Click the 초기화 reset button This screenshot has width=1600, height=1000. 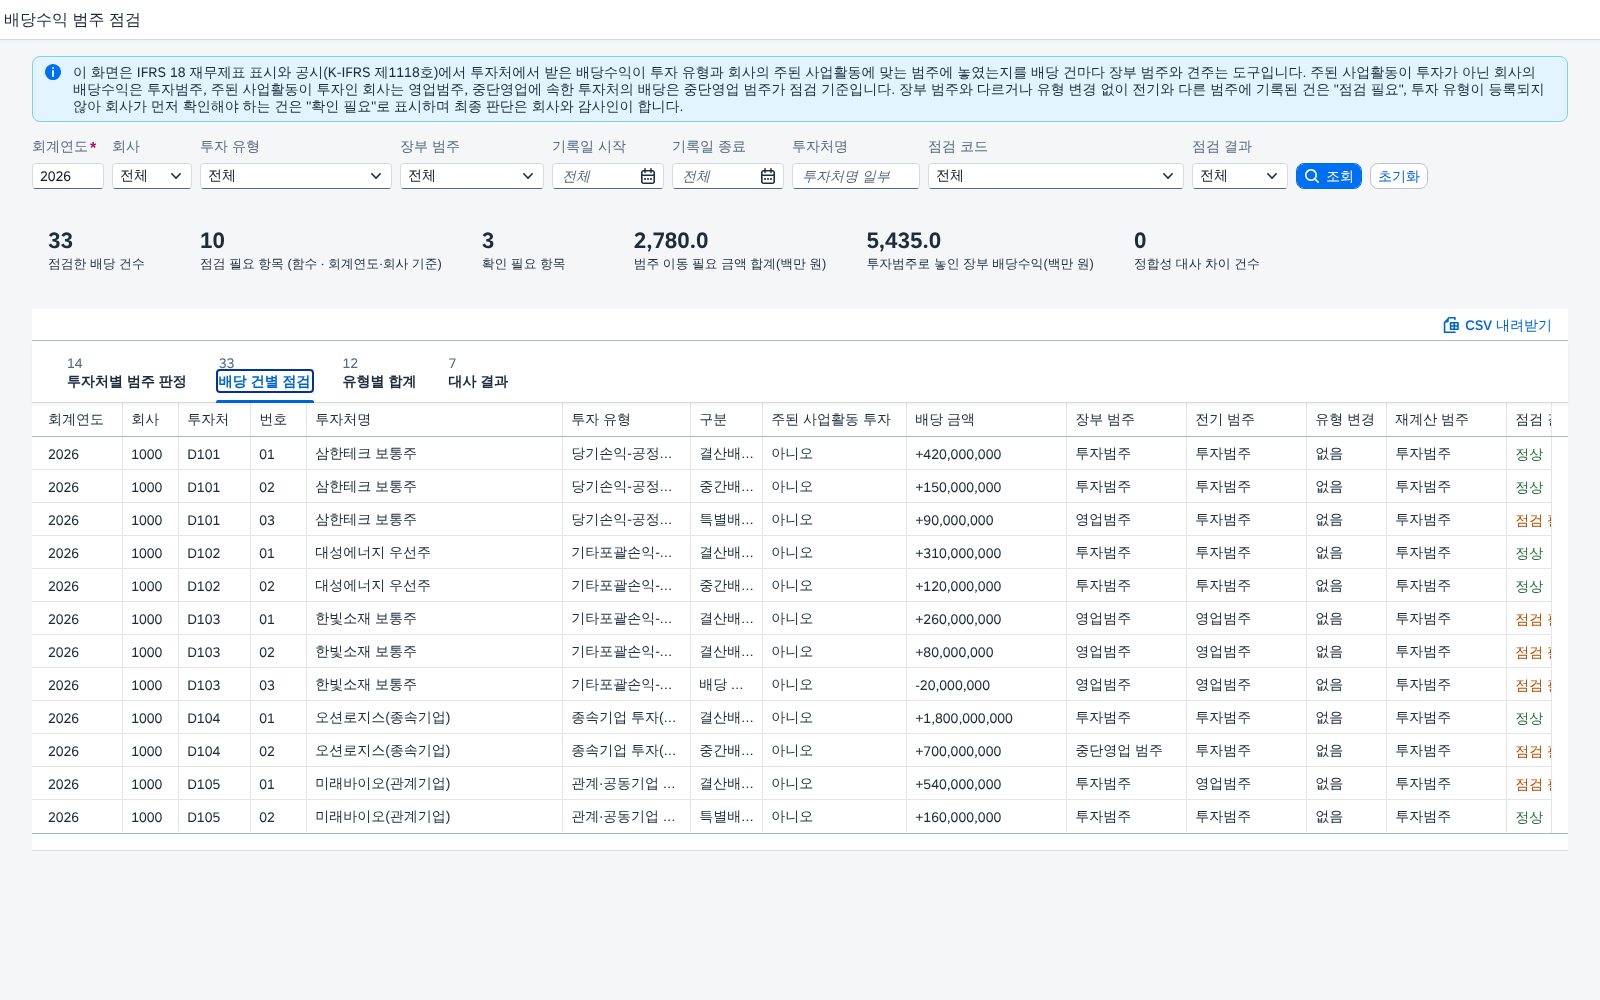tap(1398, 176)
